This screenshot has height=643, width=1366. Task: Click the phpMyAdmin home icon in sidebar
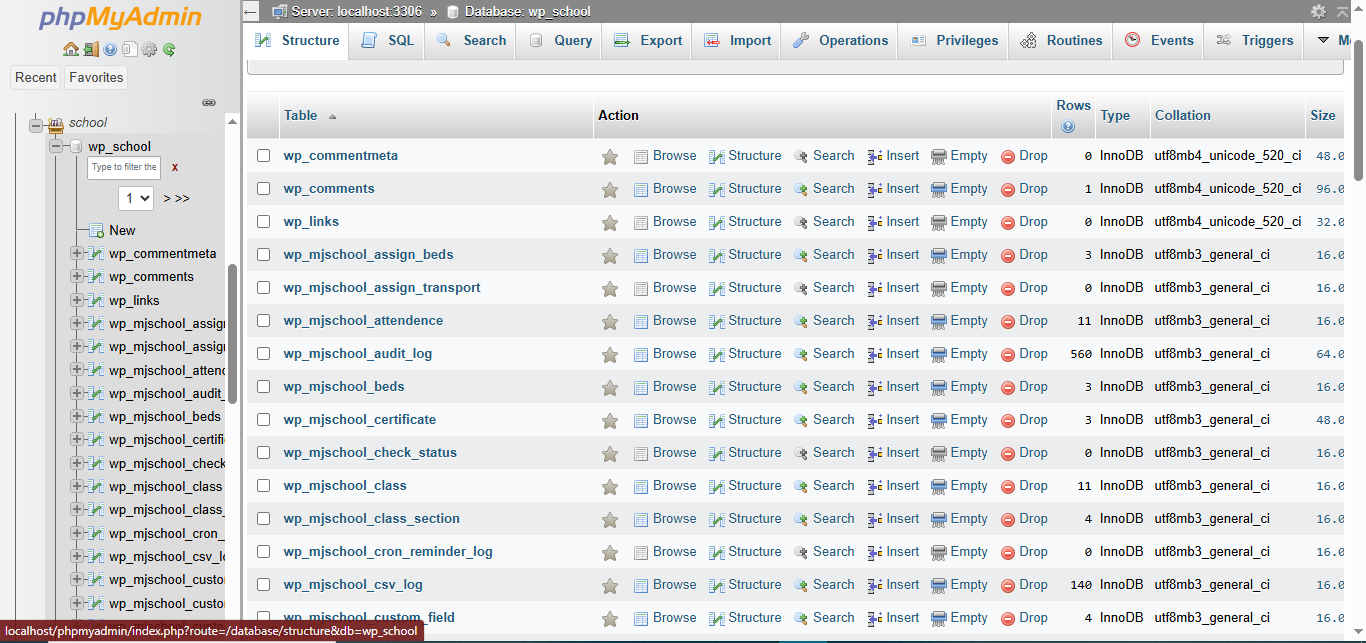coord(71,49)
